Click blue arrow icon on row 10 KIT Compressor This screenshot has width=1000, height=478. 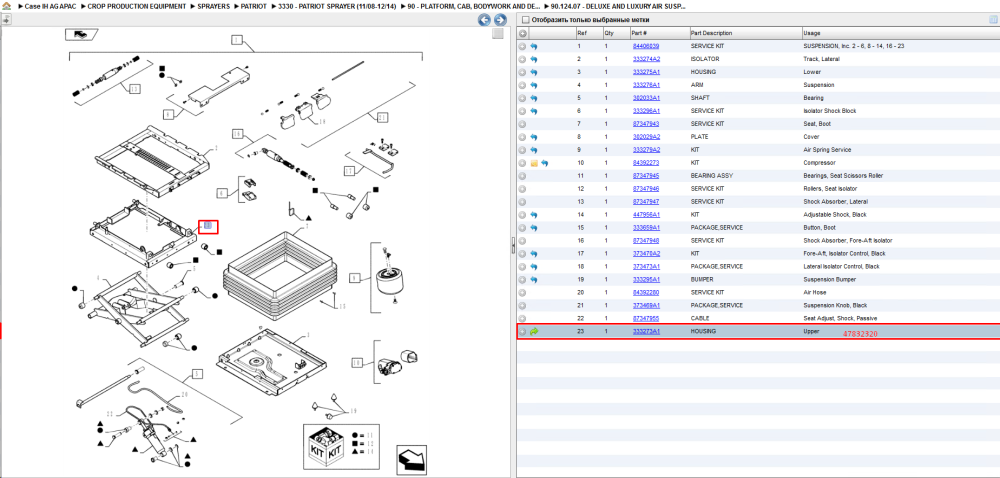point(545,163)
